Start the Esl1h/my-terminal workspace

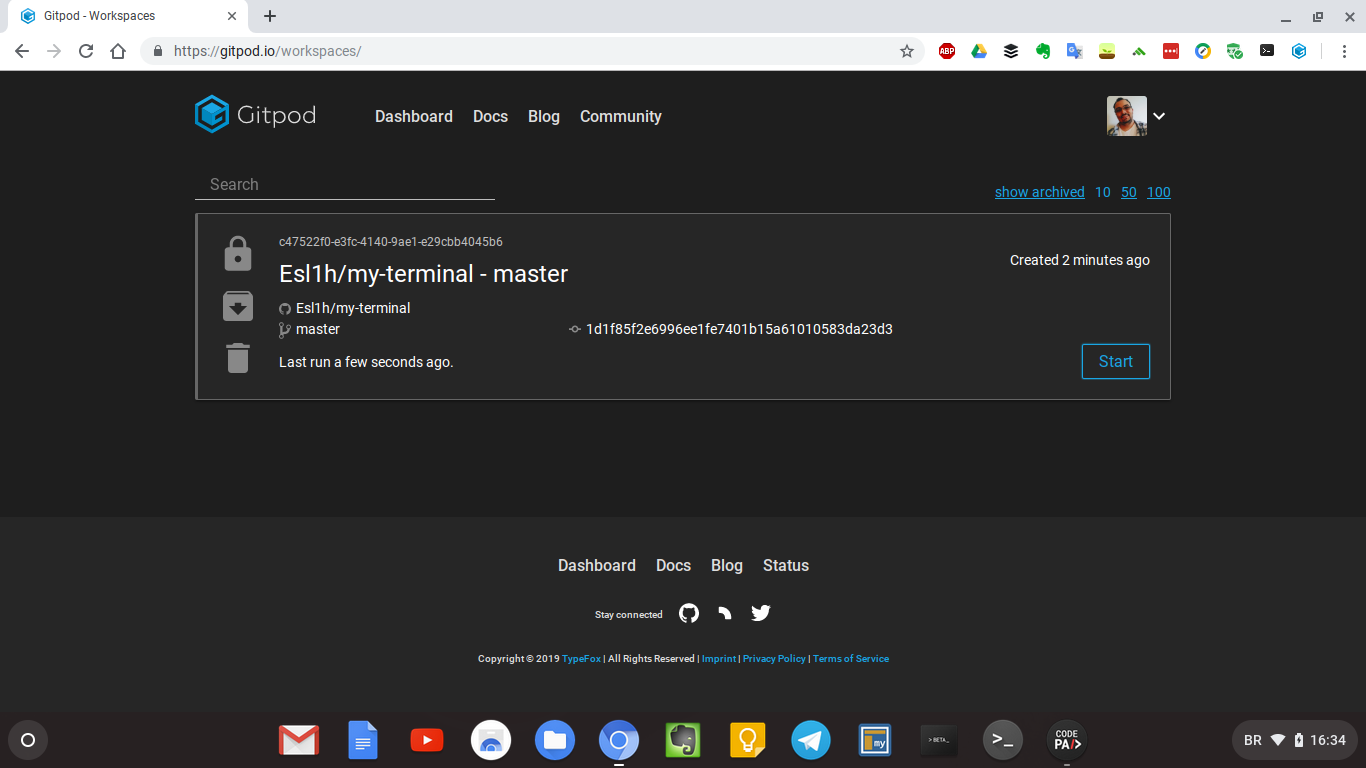pyautogui.click(x=1116, y=362)
